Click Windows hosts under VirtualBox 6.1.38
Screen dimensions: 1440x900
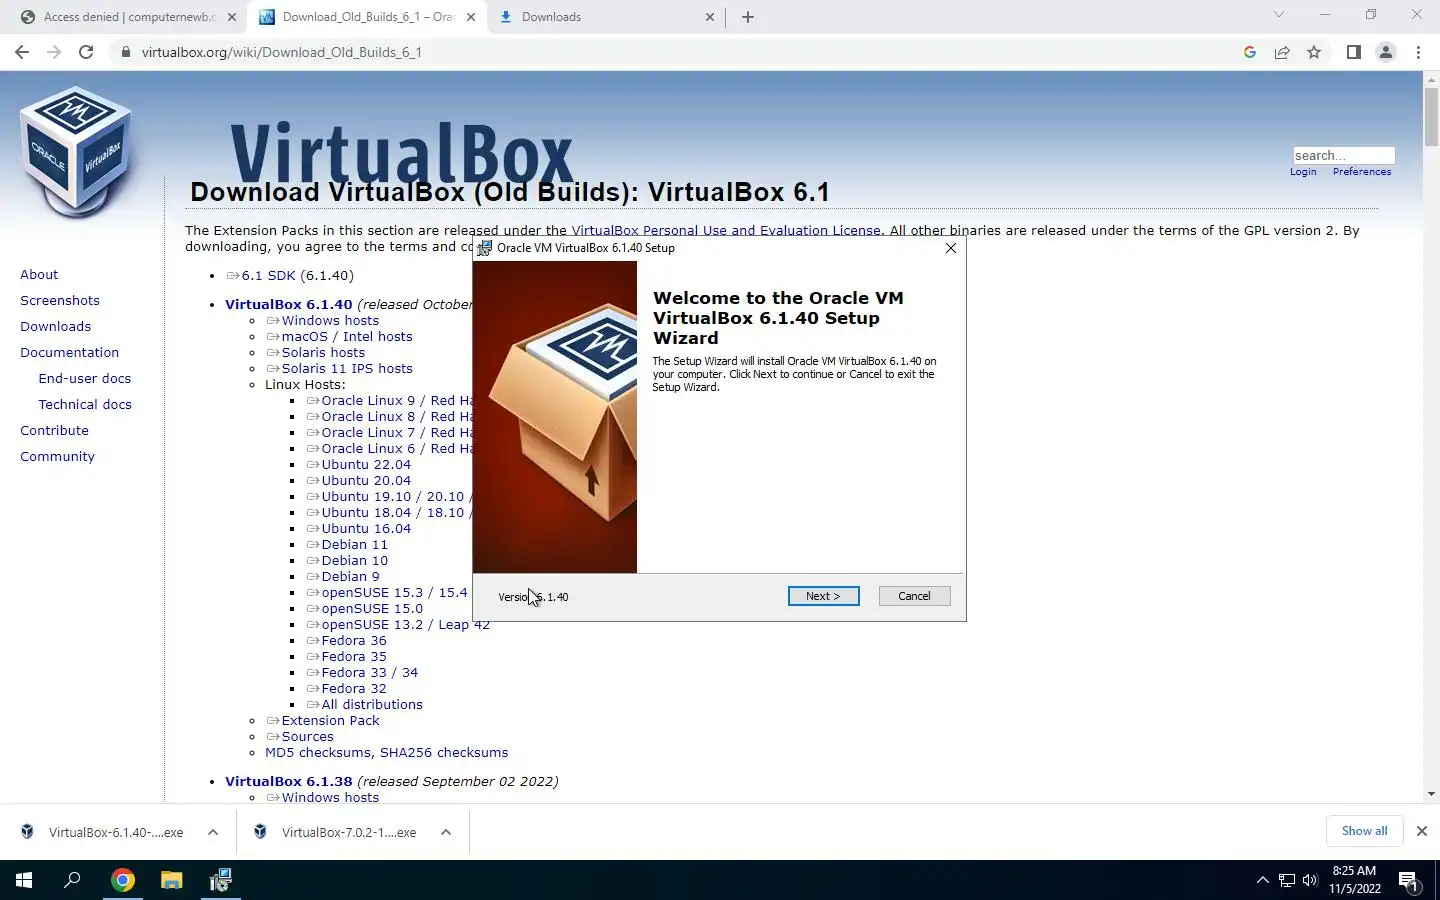pyautogui.click(x=330, y=798)
